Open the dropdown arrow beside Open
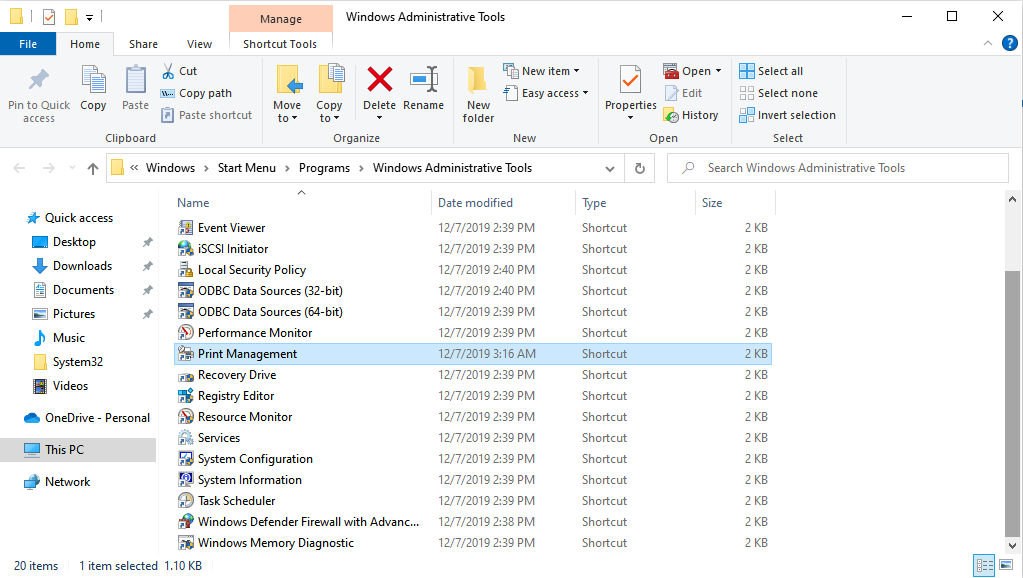 [x=718, y=71]
